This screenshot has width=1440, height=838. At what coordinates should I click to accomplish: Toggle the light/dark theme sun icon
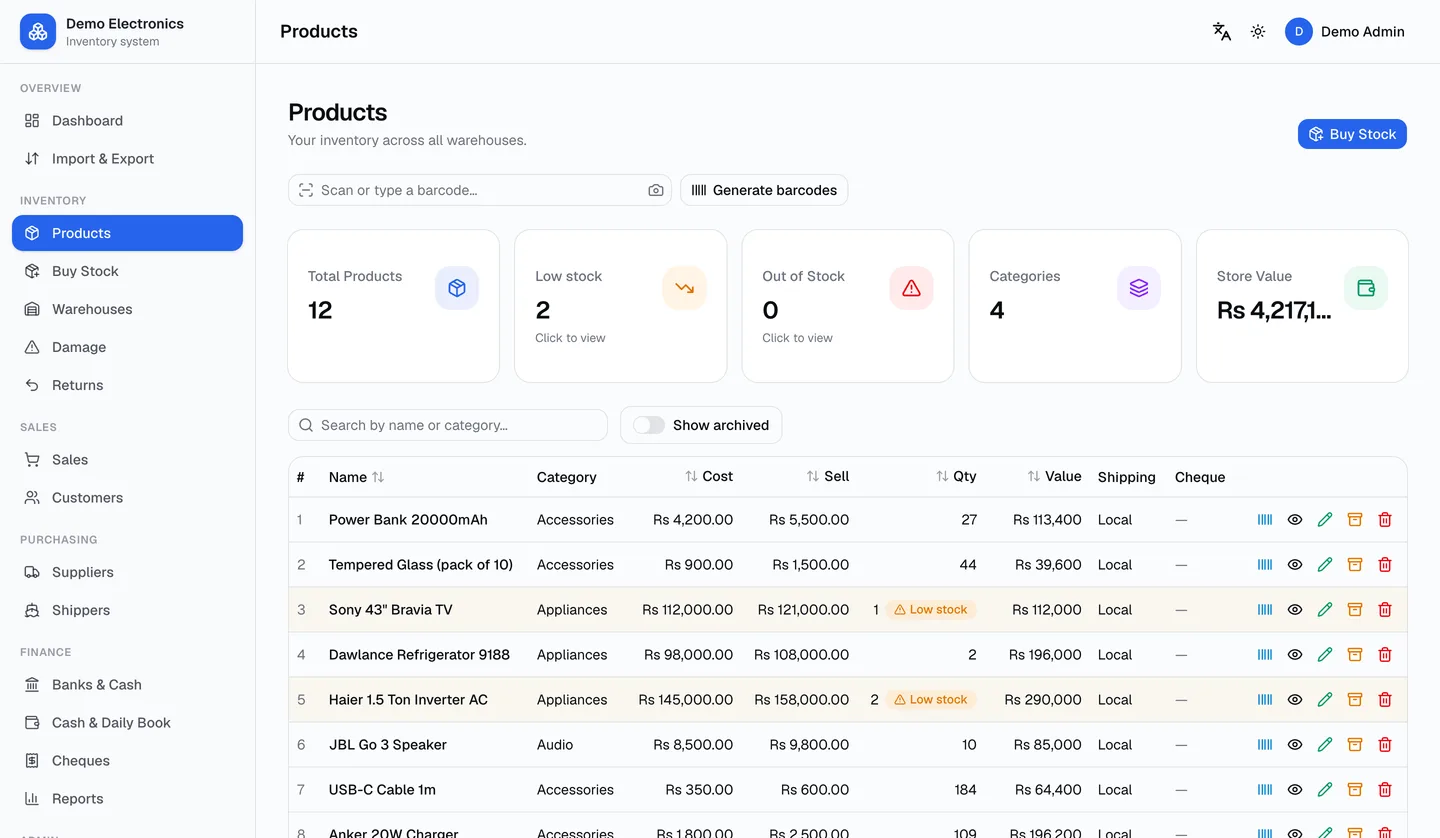(x=1258, y=32)
